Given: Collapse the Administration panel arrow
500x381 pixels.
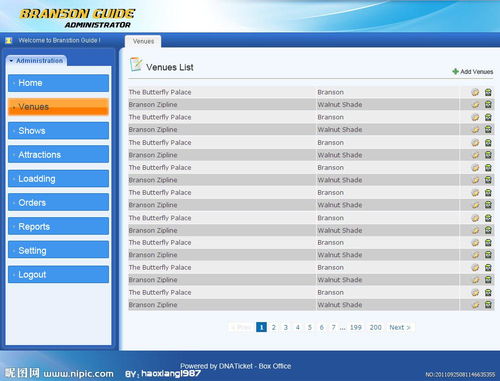Looking at the screenshot, I should point(11,61).
